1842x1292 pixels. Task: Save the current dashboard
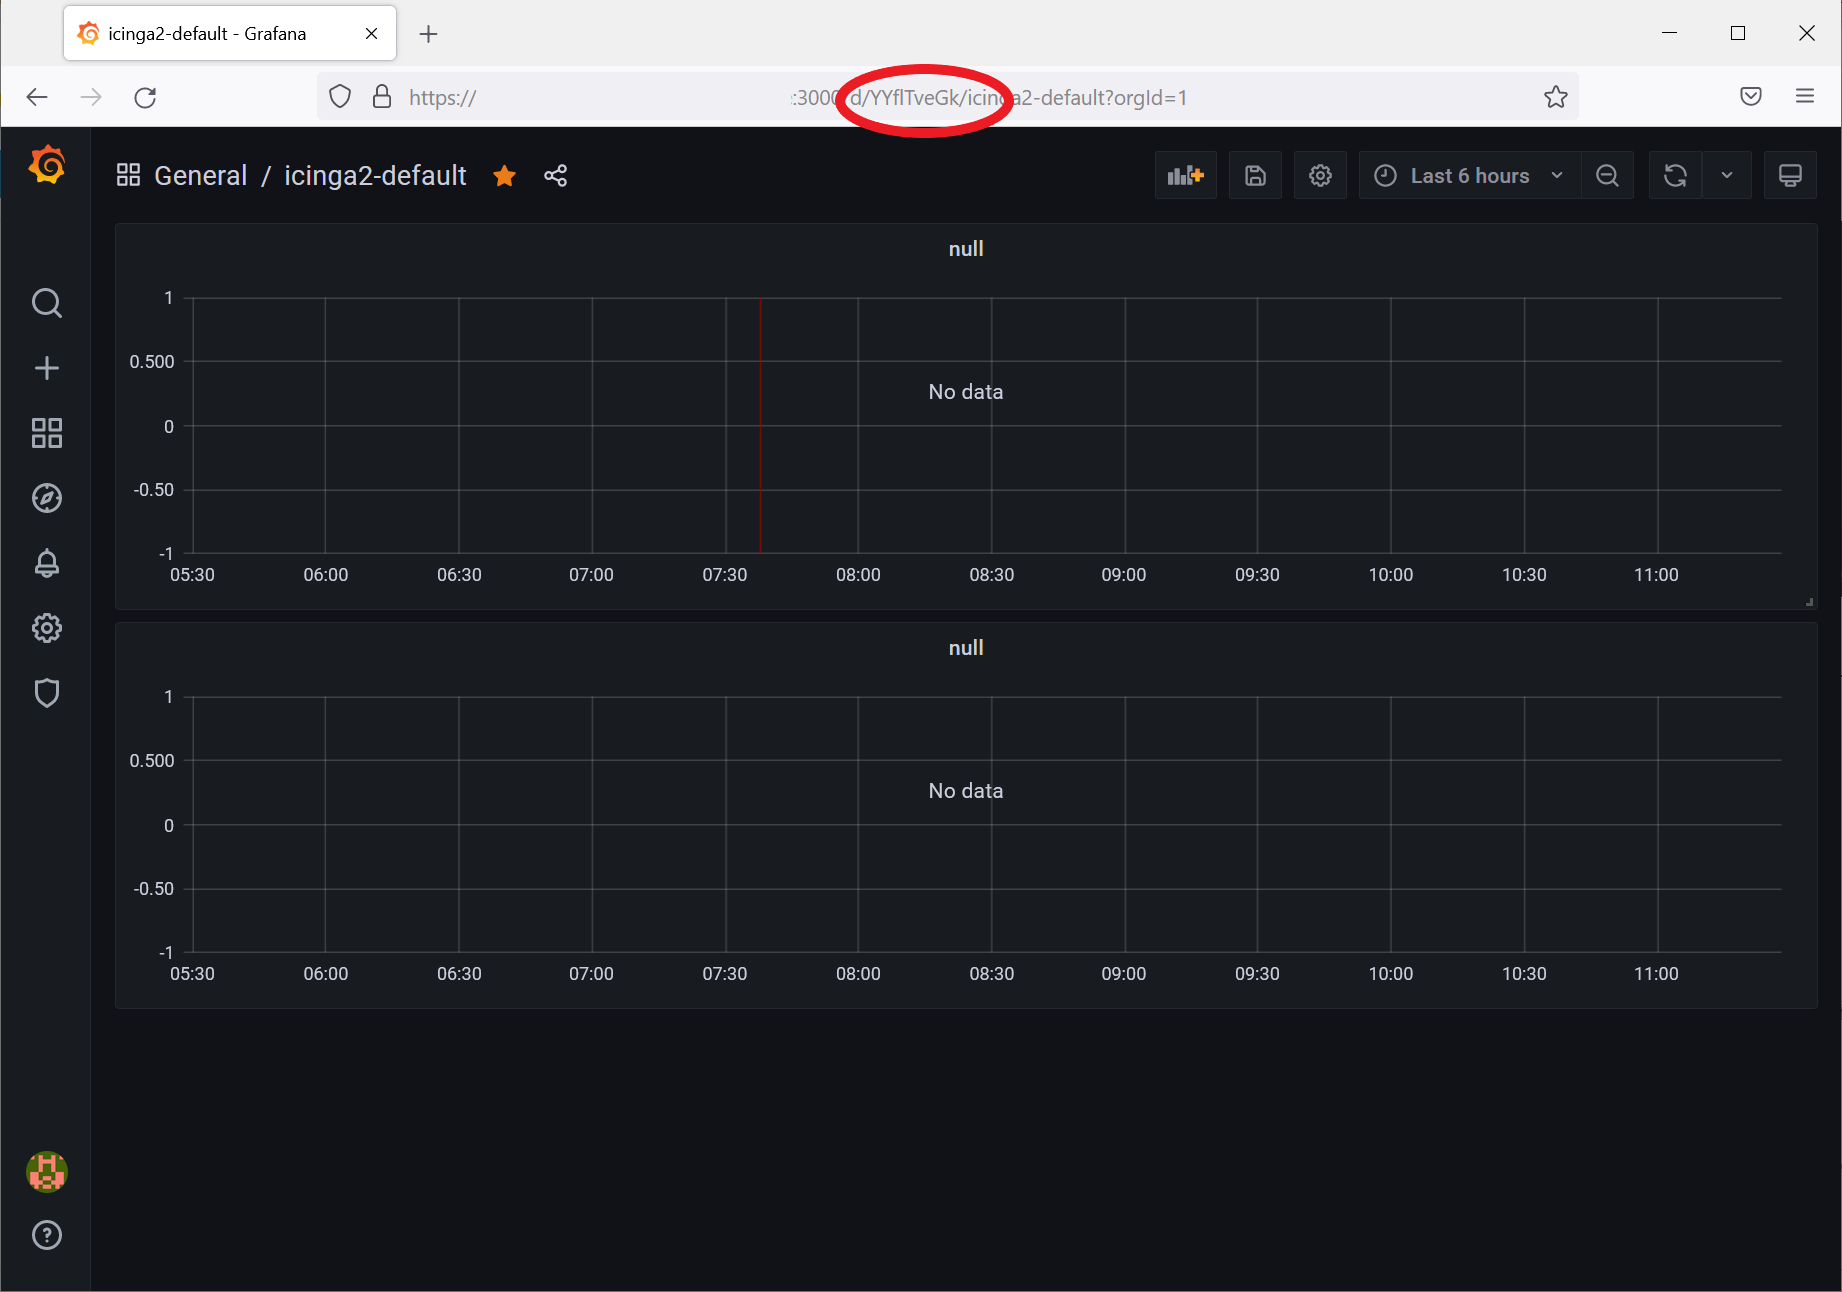(1255, 175)
